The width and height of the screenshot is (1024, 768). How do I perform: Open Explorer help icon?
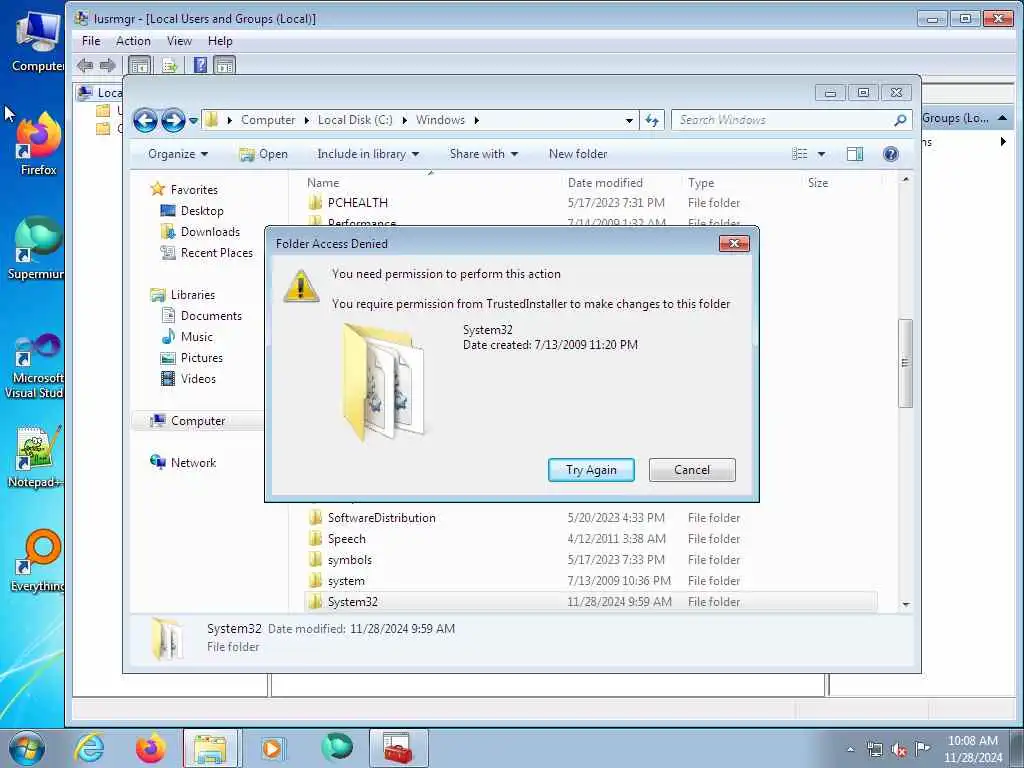point(891,154)
